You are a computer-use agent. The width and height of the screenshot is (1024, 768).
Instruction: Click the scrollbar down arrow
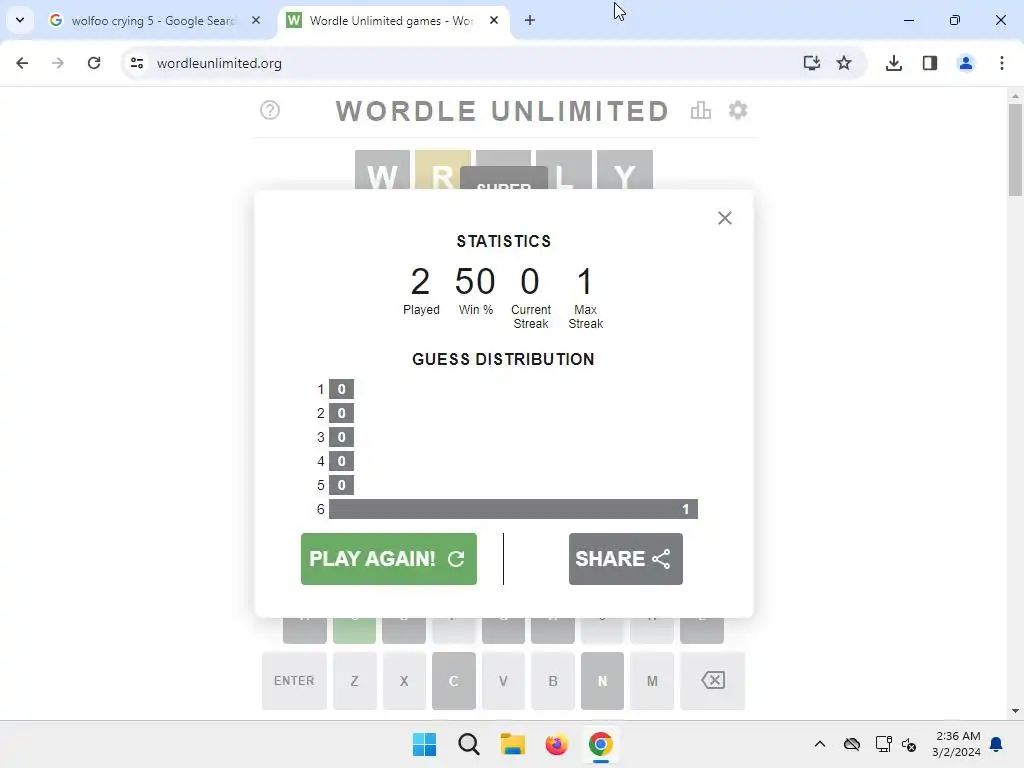pyautogui.click(x=1015, y=711)
